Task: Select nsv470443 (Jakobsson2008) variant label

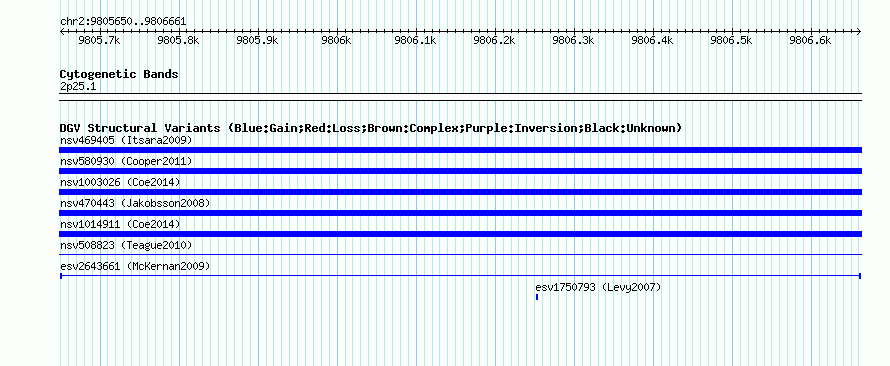Action: pyautogui.click(x=135, y=203)
